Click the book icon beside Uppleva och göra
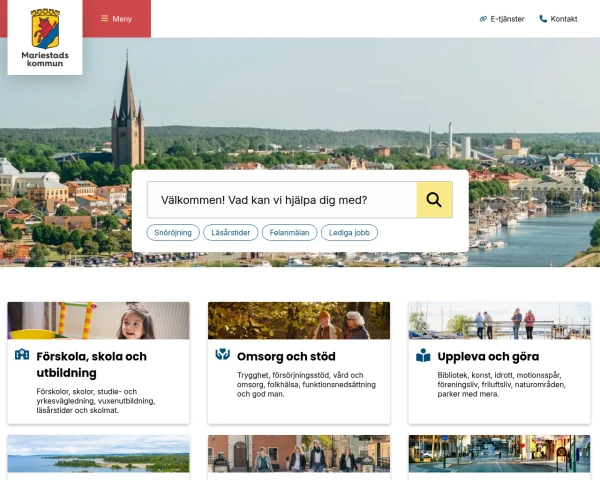The height and width of the screenshot is (480, 600). tap(423, 356)
